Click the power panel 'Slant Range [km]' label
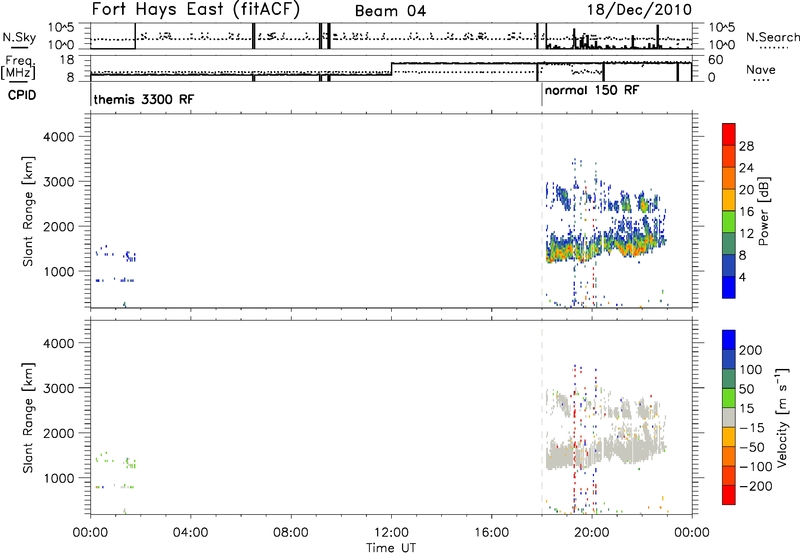Viewport: 800px width, 554px height. coord(28,211)
